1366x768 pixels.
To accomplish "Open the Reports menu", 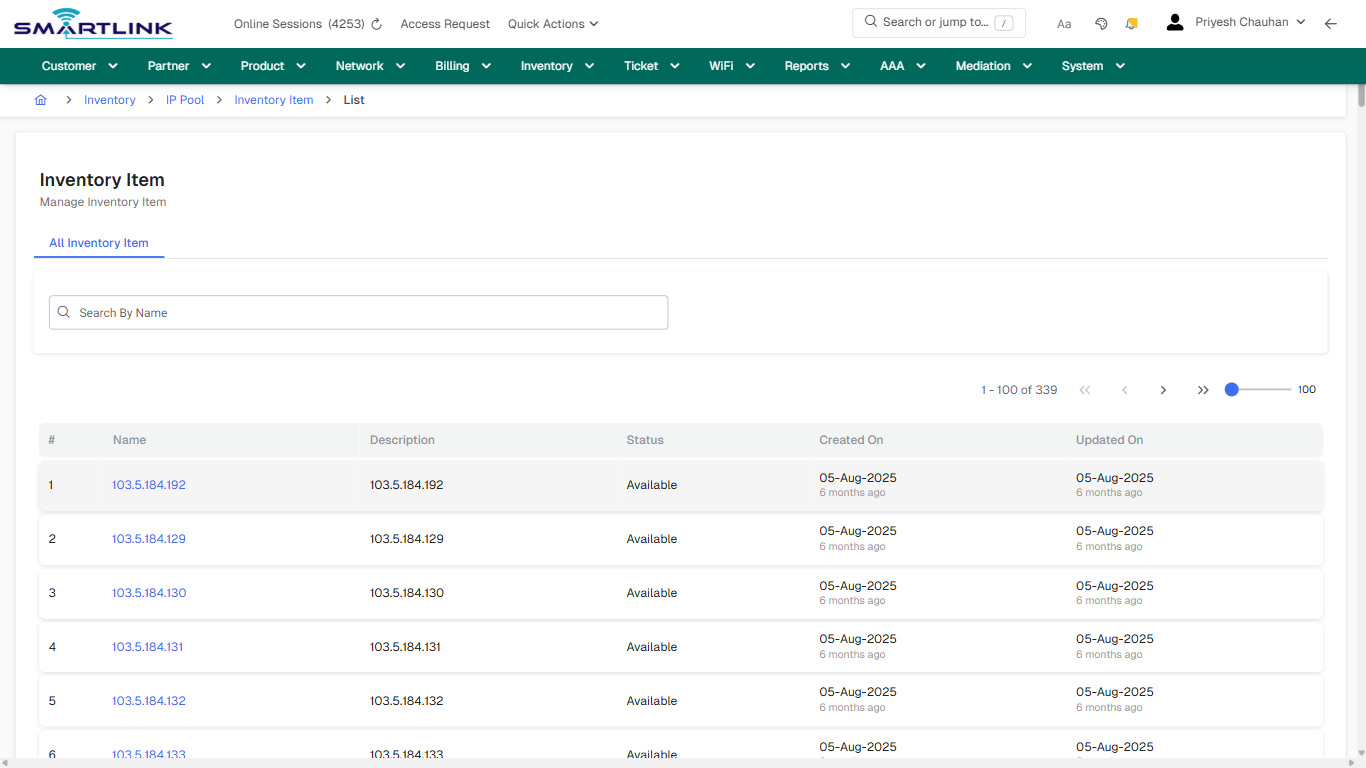I will [x=816, y=65].
